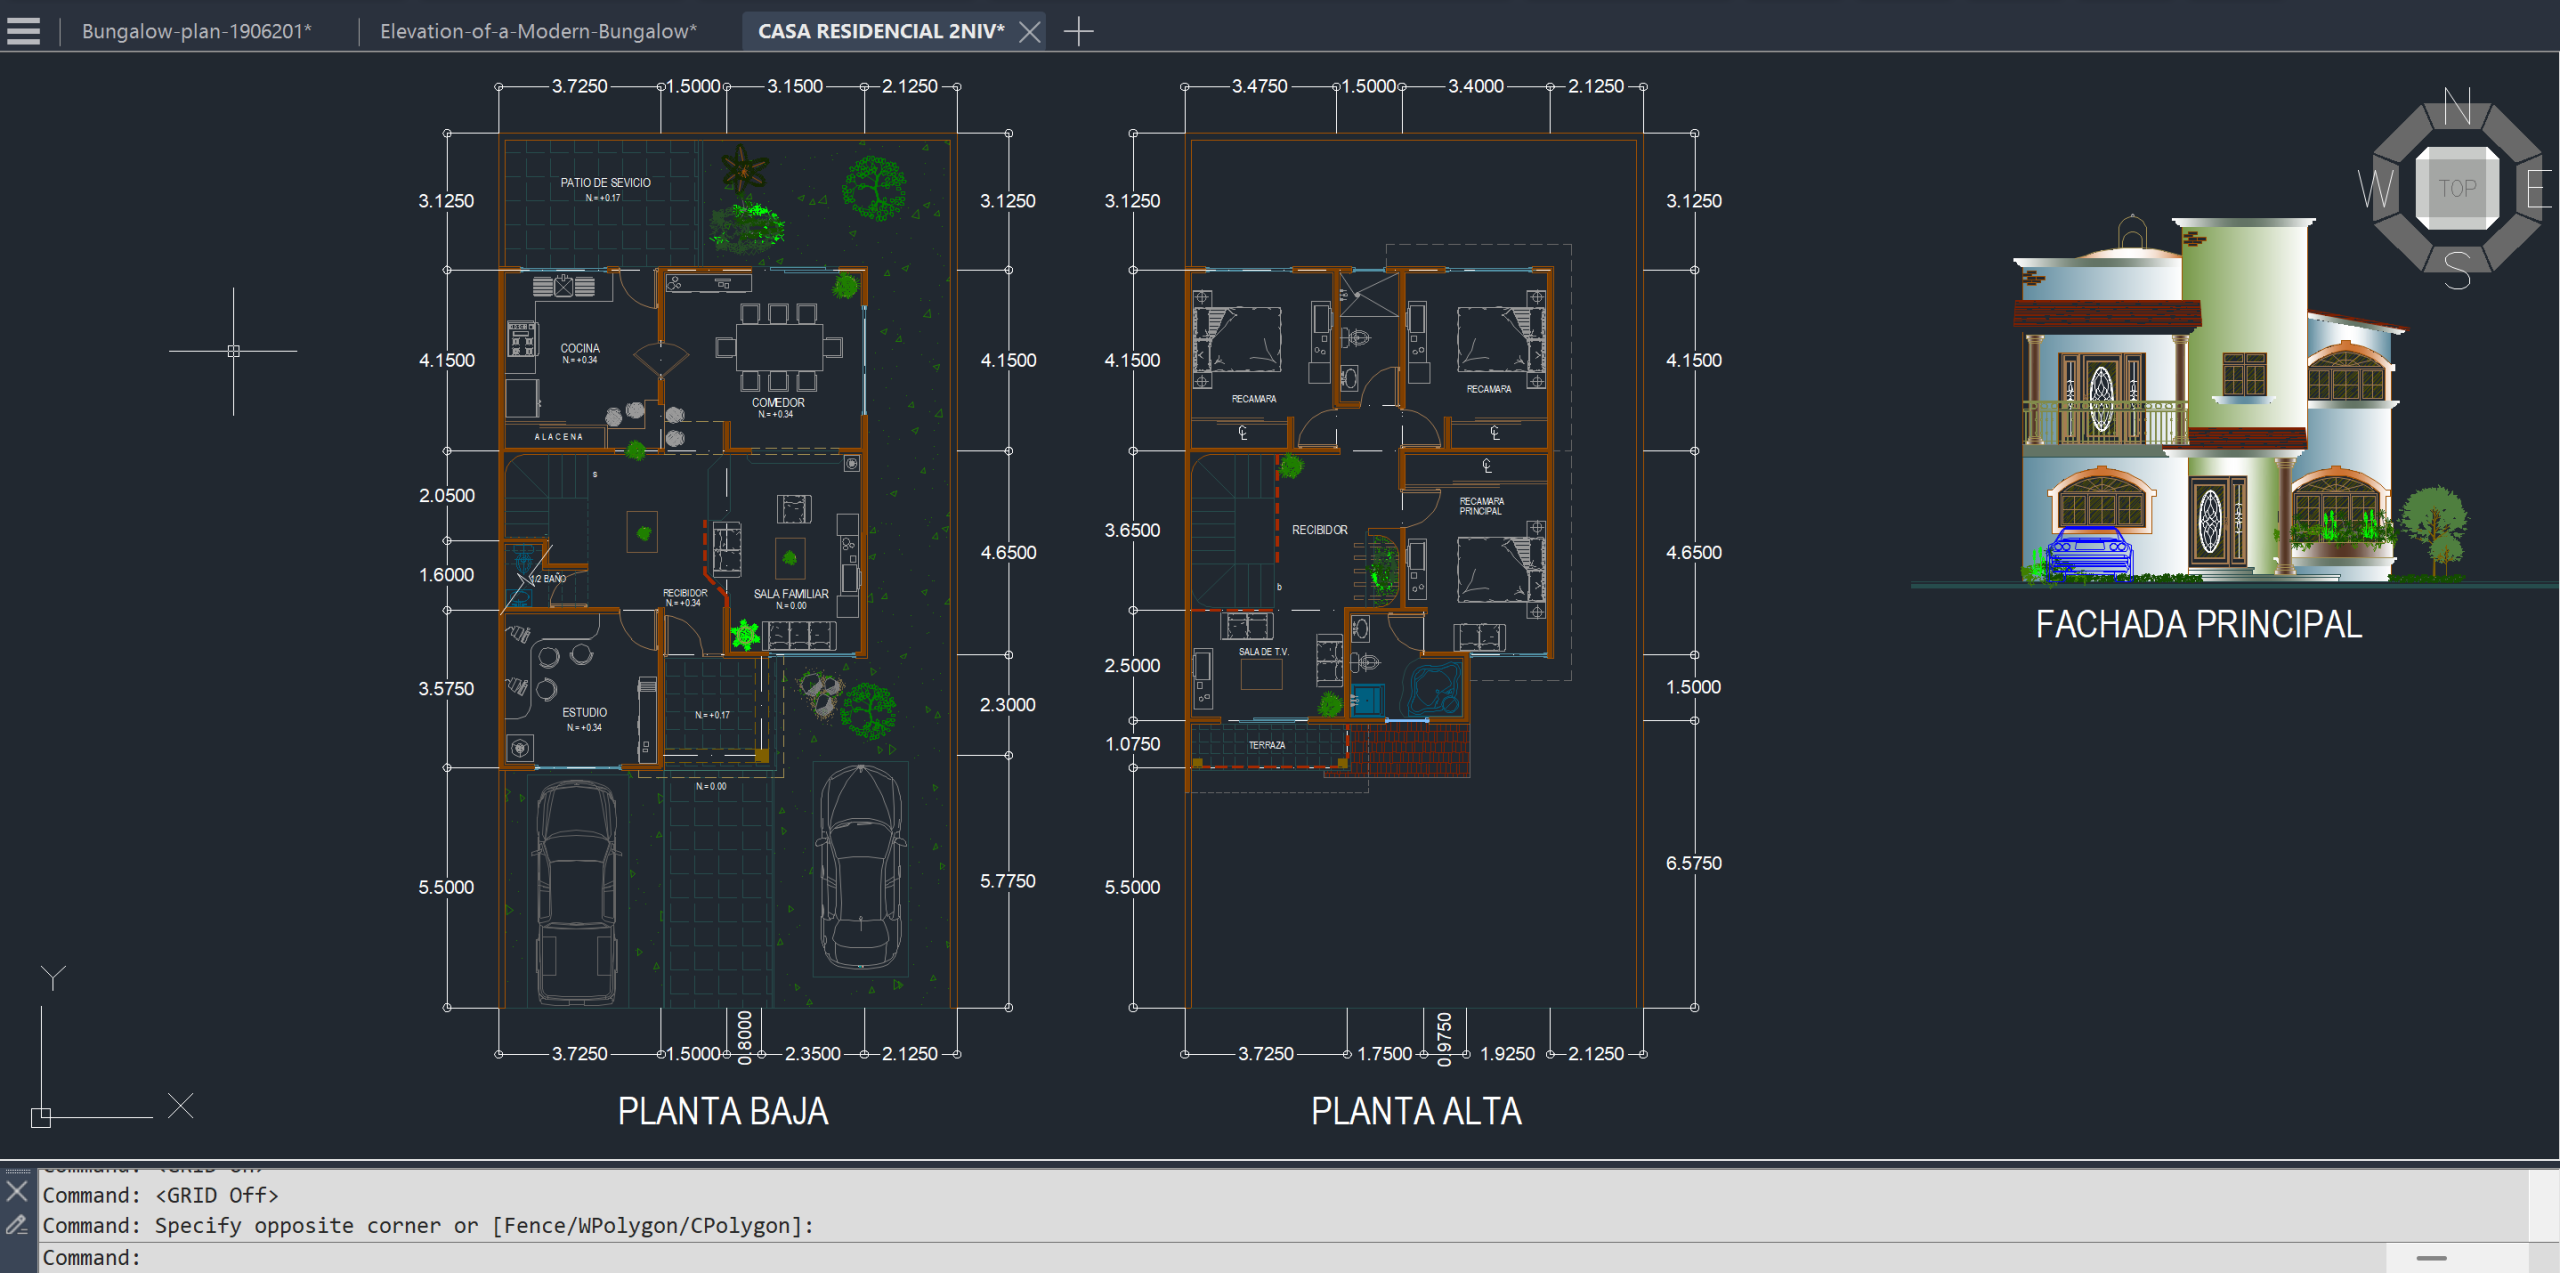Select the right parked car in Planta Baja

[861, 868]
